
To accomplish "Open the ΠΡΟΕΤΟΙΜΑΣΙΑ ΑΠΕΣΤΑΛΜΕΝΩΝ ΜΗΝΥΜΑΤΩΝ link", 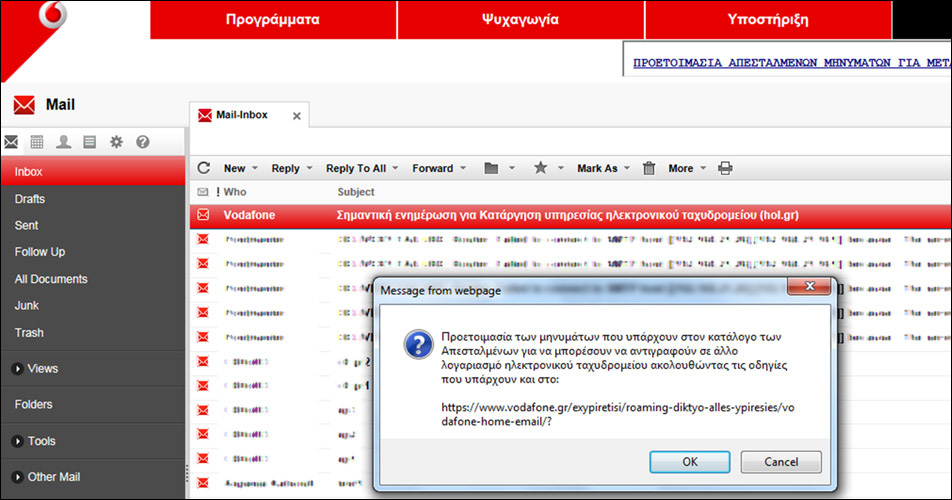I will [x=792, y=62].
